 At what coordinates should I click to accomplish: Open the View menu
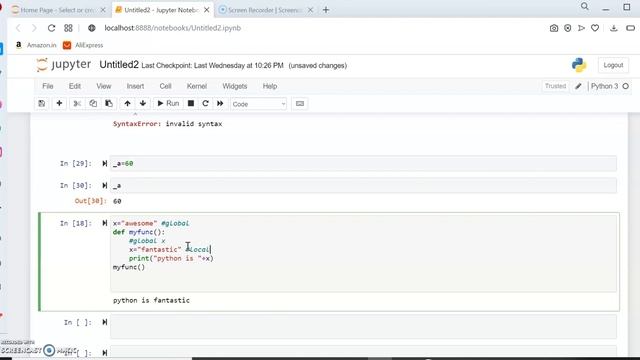pos(104,86)
